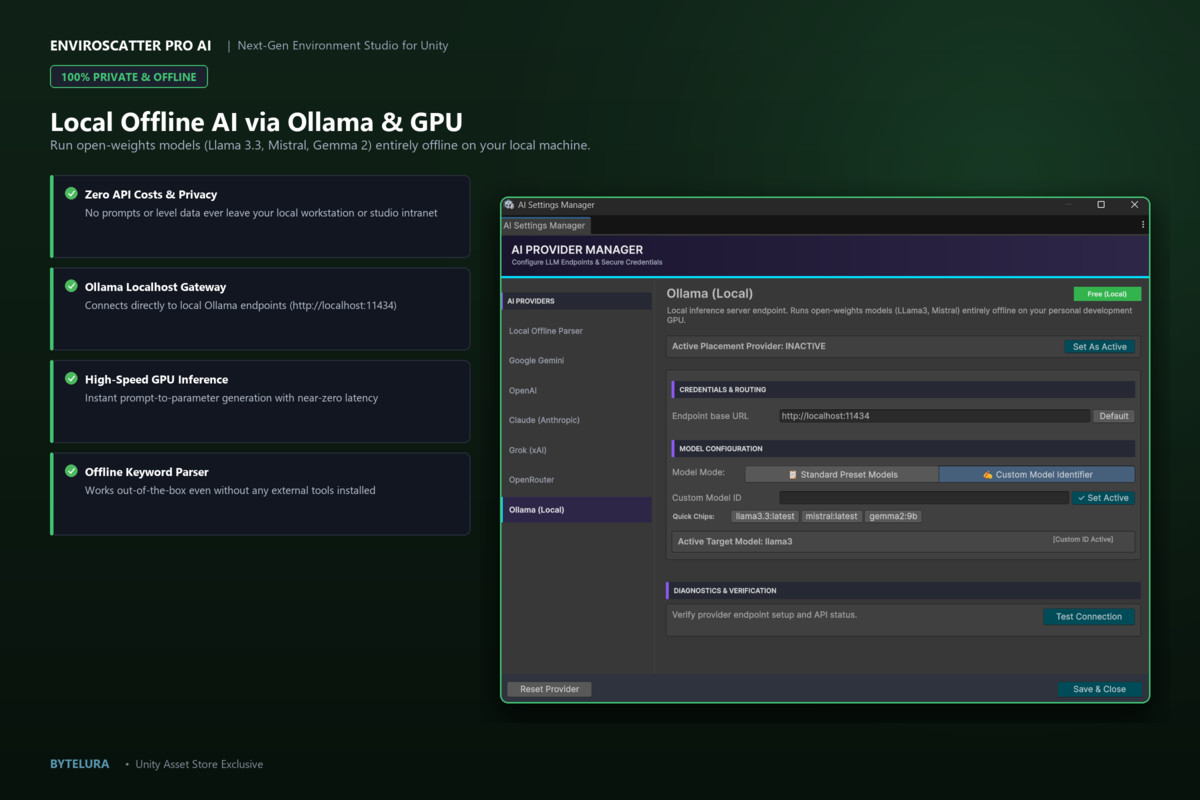
Task: Click the Model Mode label
Action: [698, 473]
